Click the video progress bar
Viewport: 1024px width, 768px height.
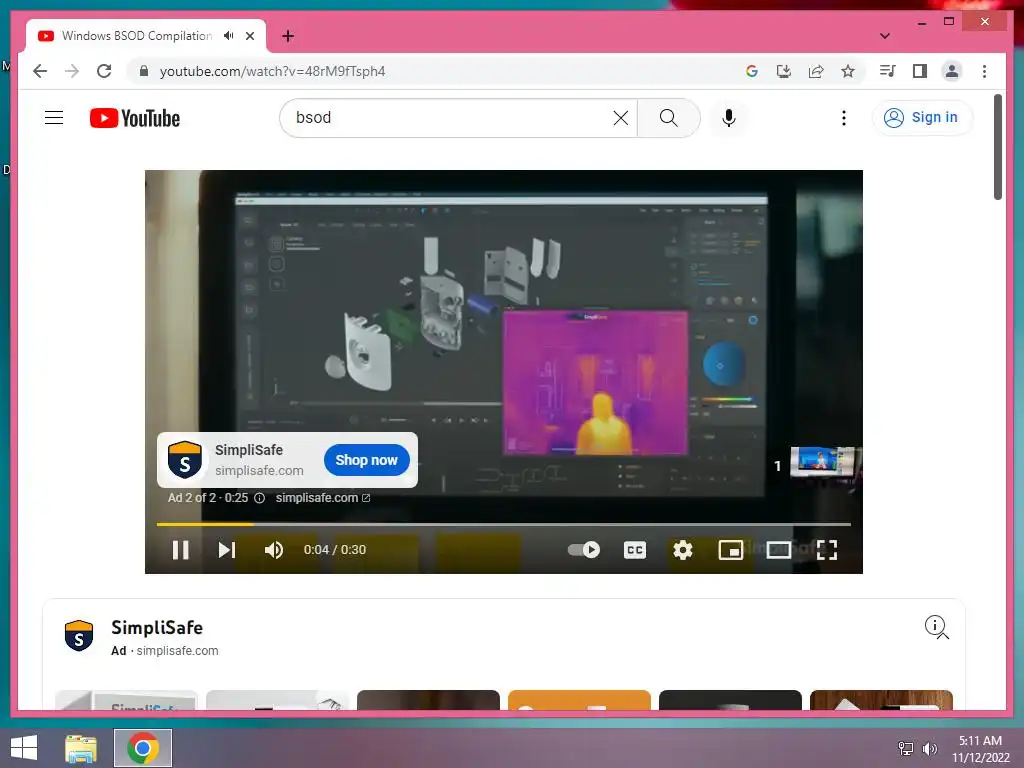point(504,524)
